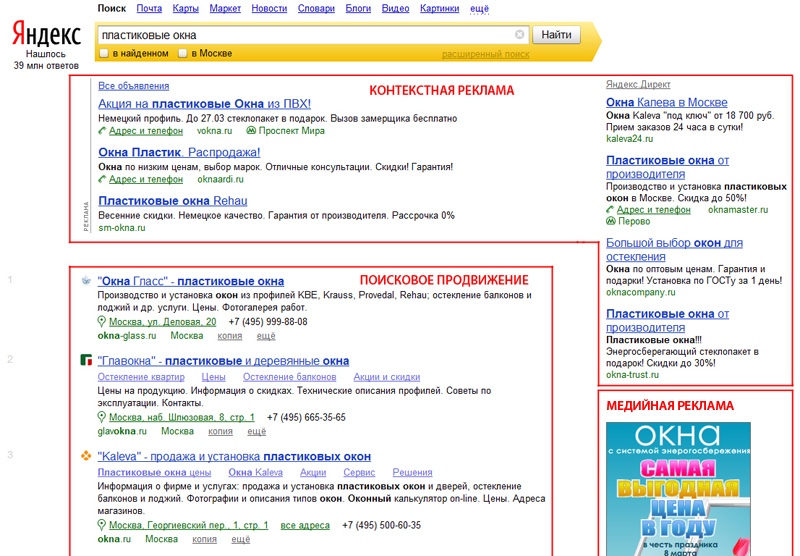800x556 pixels.
Task: Open the 'Пластиковые окна цены' sitelink
Action: 154,472
